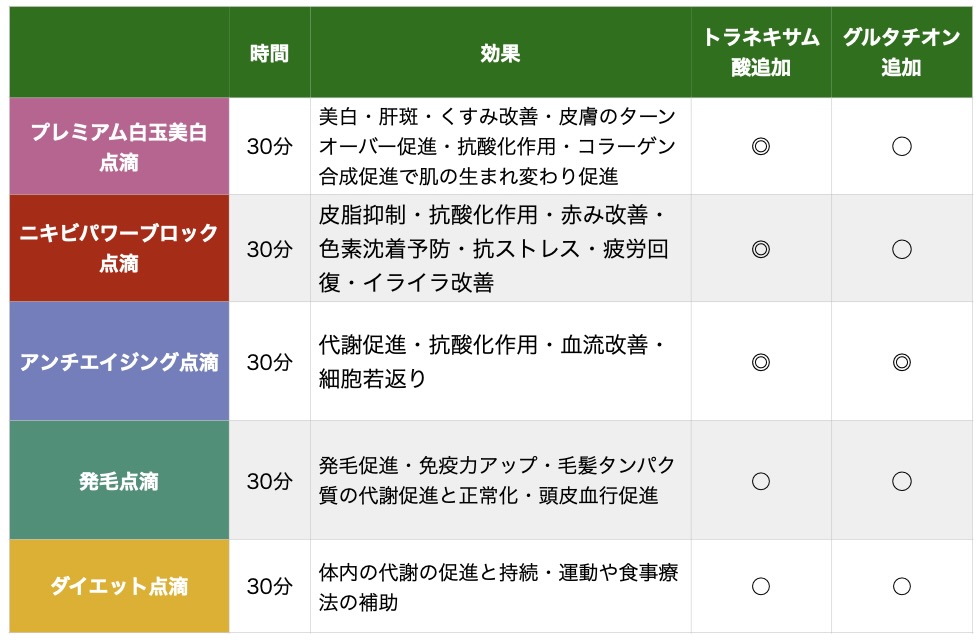980x642 pixels.
Task: Click circle for プレミアム白玉美白点滴 グルタチオン追加
Action: tap(901, 147)
